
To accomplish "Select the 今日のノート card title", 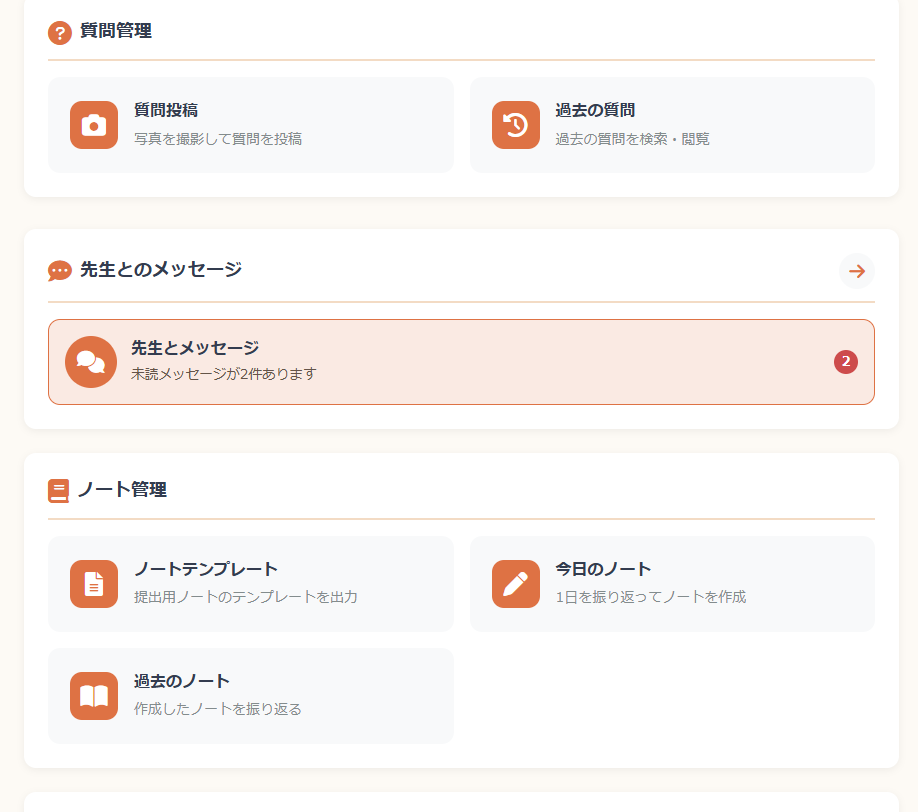I will point(603,569).
